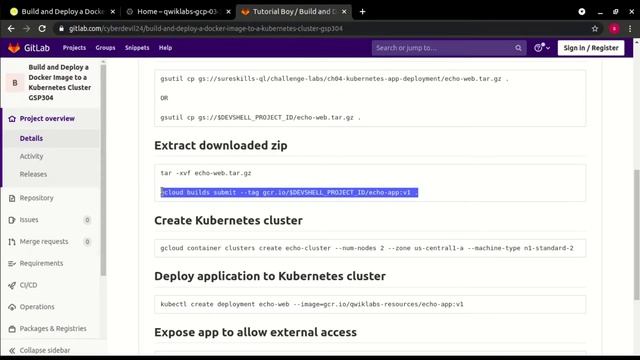Click the Issues sidebar icon

tap(12, 220)
